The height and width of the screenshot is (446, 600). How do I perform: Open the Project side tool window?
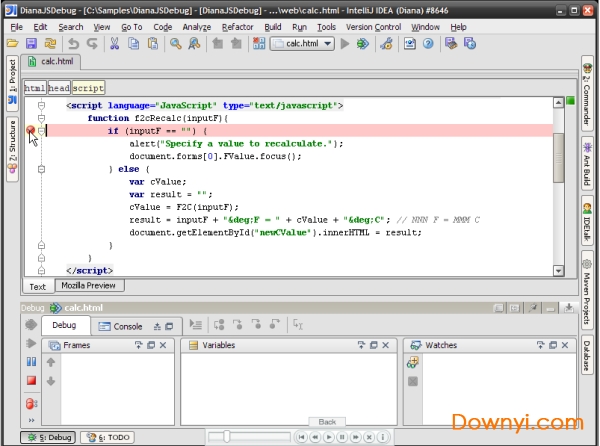12,82
